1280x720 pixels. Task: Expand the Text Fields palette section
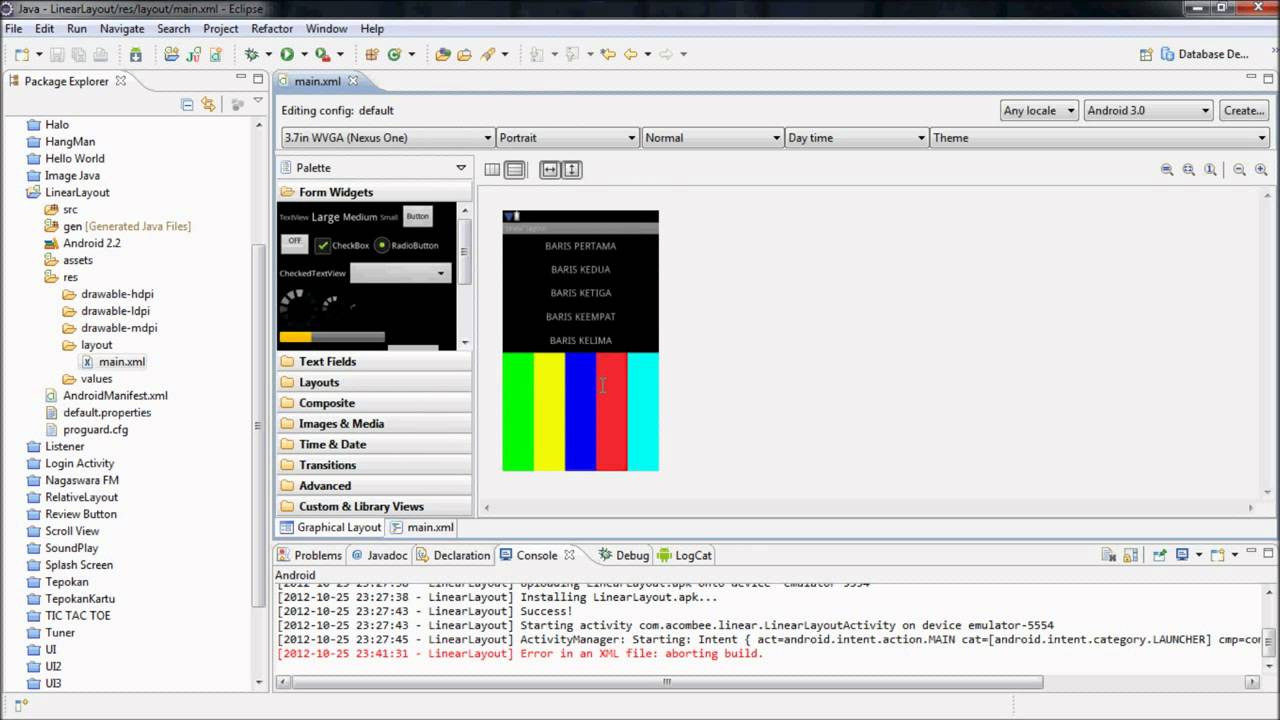click(327, 362)
